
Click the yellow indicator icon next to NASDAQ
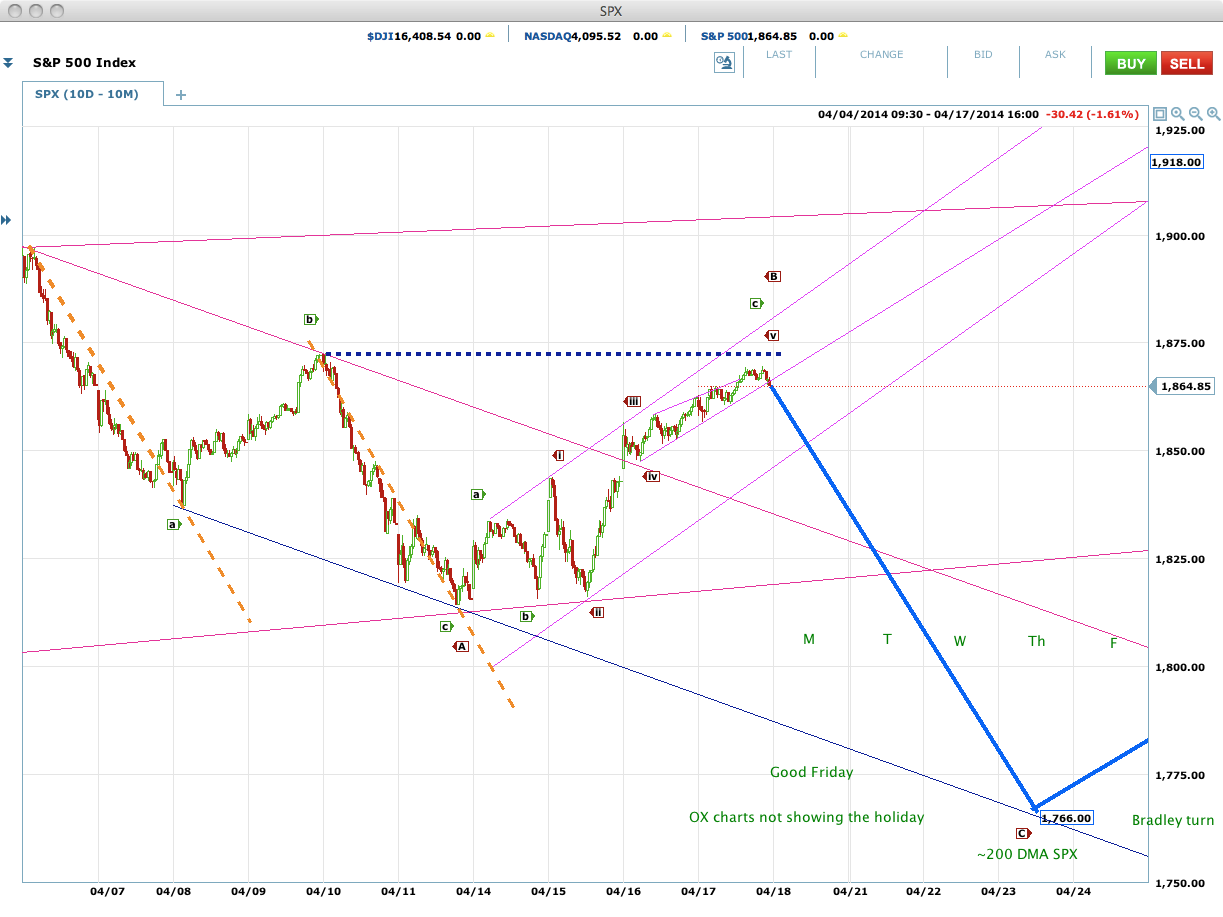[x=668, y=36]
